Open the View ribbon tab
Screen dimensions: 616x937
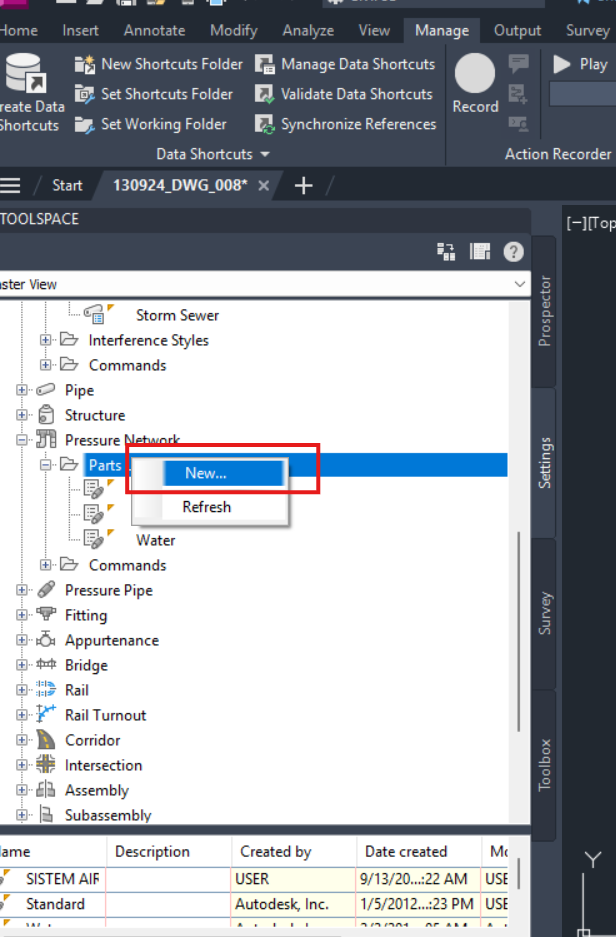click(x=374, y=30)
